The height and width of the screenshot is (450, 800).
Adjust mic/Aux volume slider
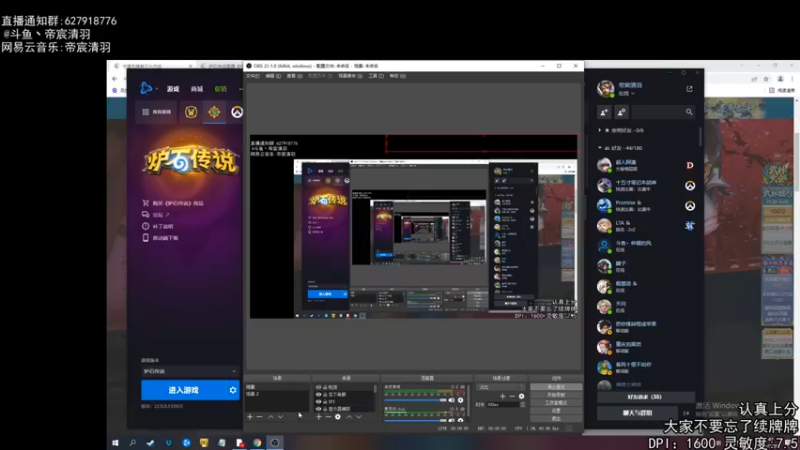click(415, 420)
